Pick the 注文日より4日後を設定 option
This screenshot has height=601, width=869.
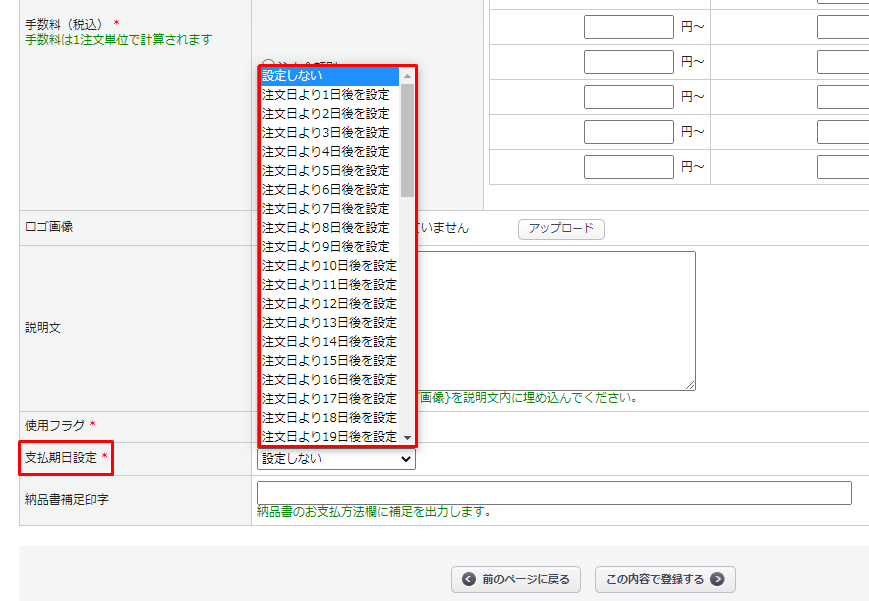pos(329,151)
